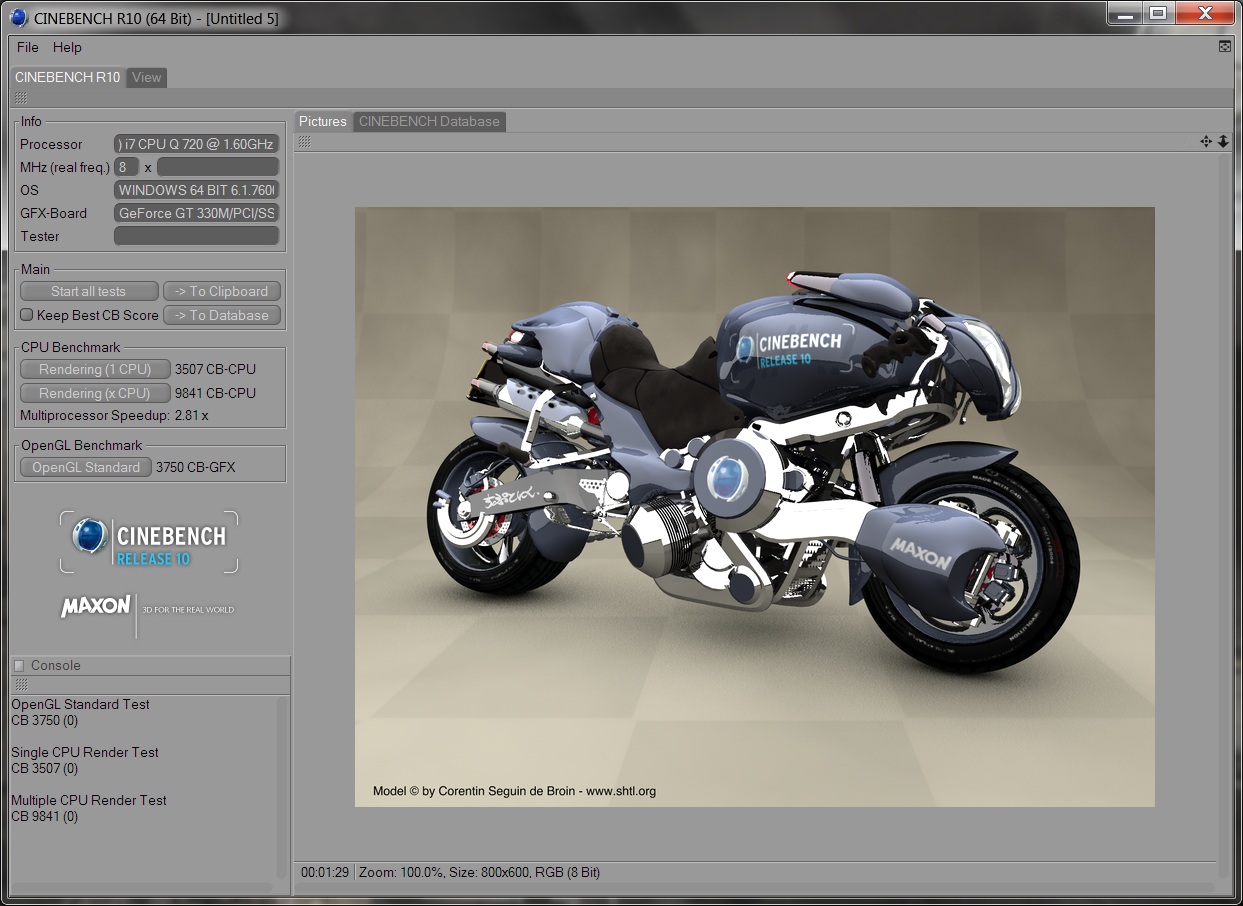Click the MHz CPU count field showing 8
Image resolution: width=1243 pixels, height=906 pixels.
pos(127,167)
